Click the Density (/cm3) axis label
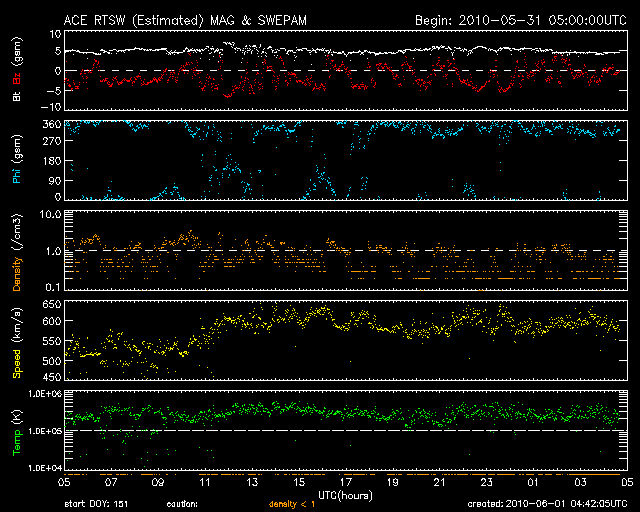The image size is (640, 512). (x=16, y=251)
